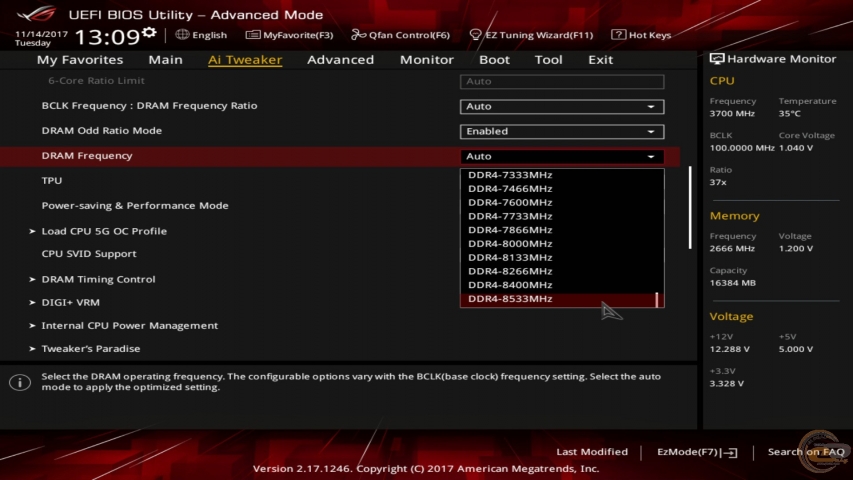This screenshot has width=853, height=480.
Task: Open the Exit tab
Action: [600, 59]
